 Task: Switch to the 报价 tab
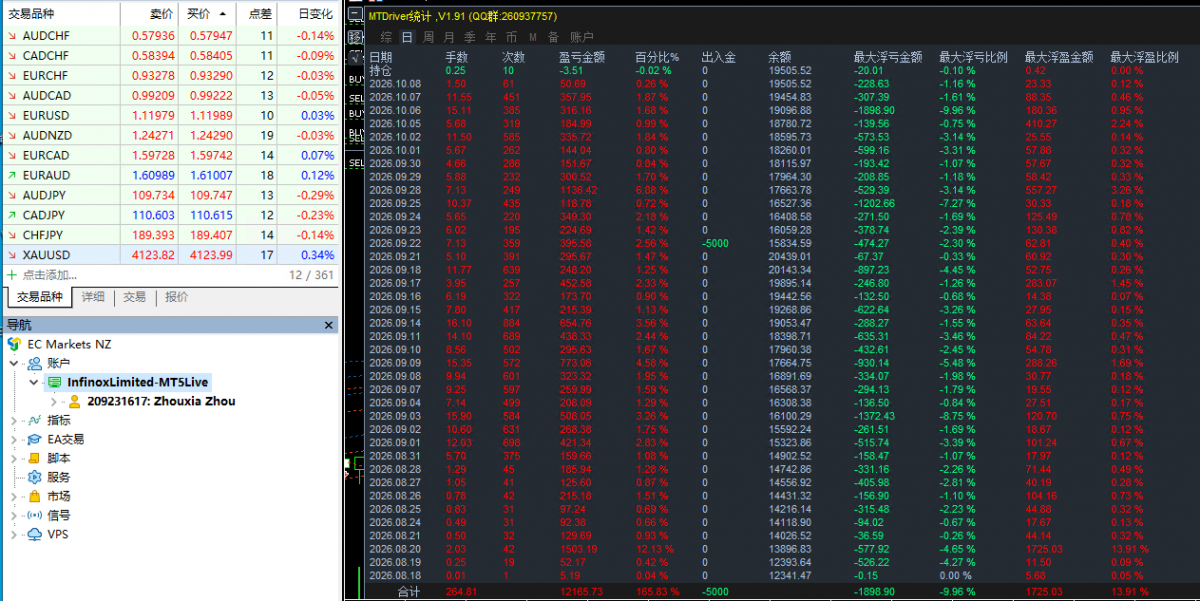[176, 297]
